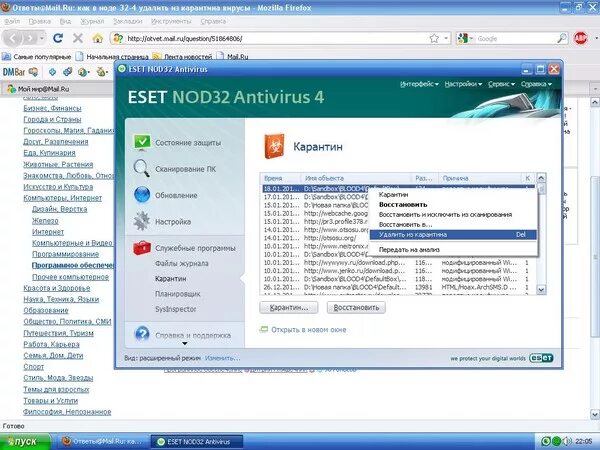This screenshot has width=600, height=450.
Task: Click the open in new window icon
Action: coord(264,329)
